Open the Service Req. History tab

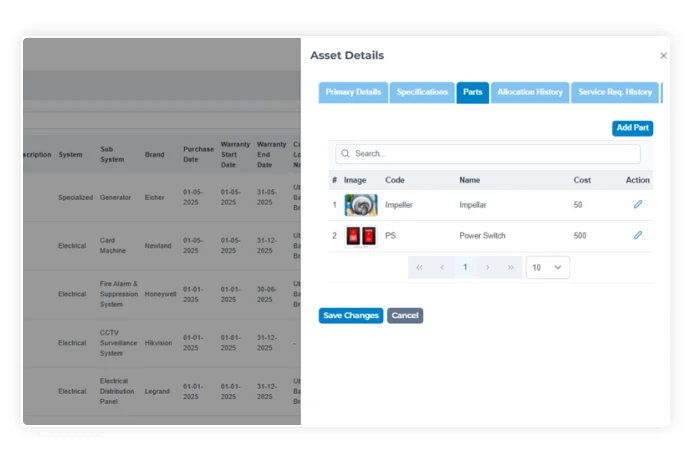click(x=615, y=92)
